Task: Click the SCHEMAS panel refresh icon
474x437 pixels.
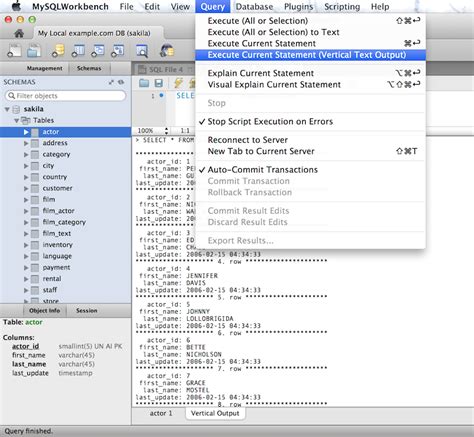Action: click(121, 82)
